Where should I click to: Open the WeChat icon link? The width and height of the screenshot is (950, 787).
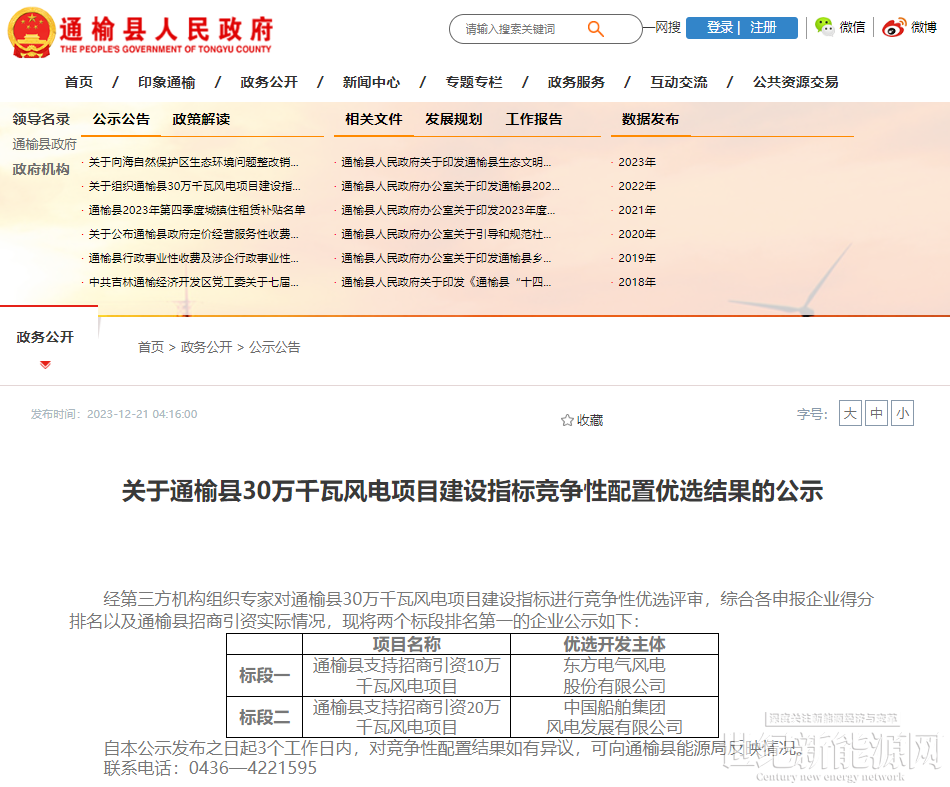824,27
